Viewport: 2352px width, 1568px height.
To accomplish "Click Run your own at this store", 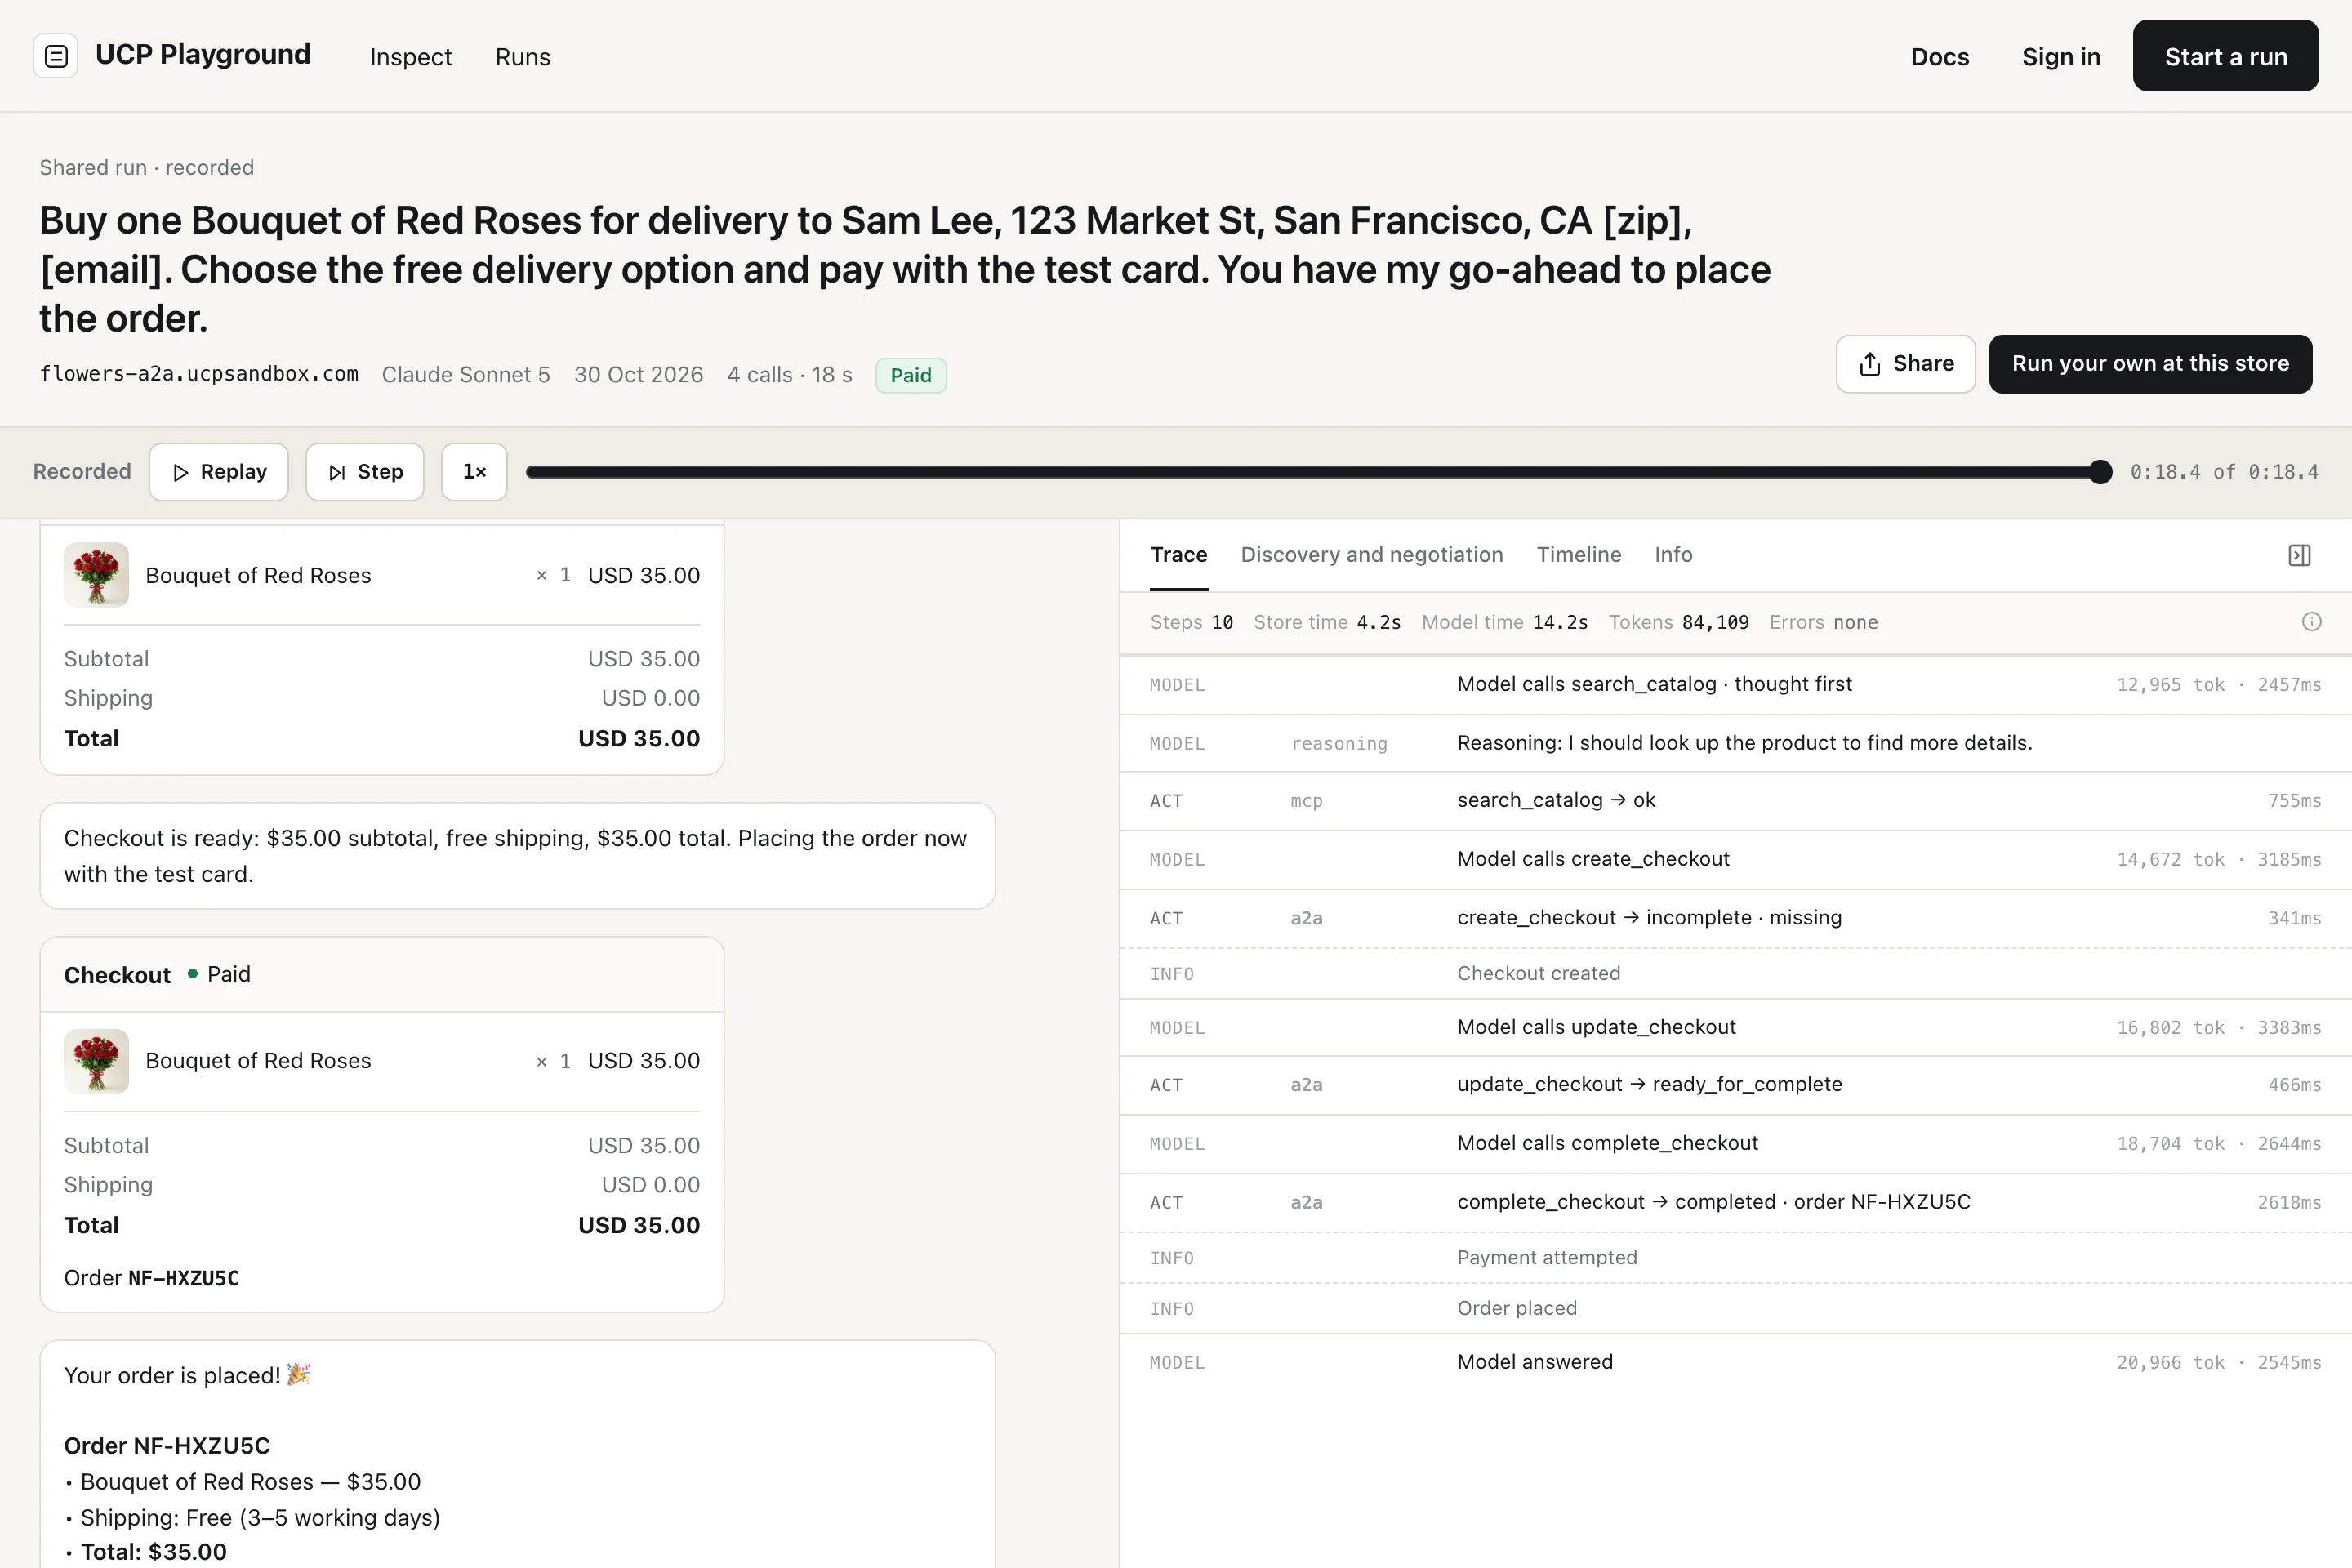I will pyautogui.click(x=2150, y=364).
